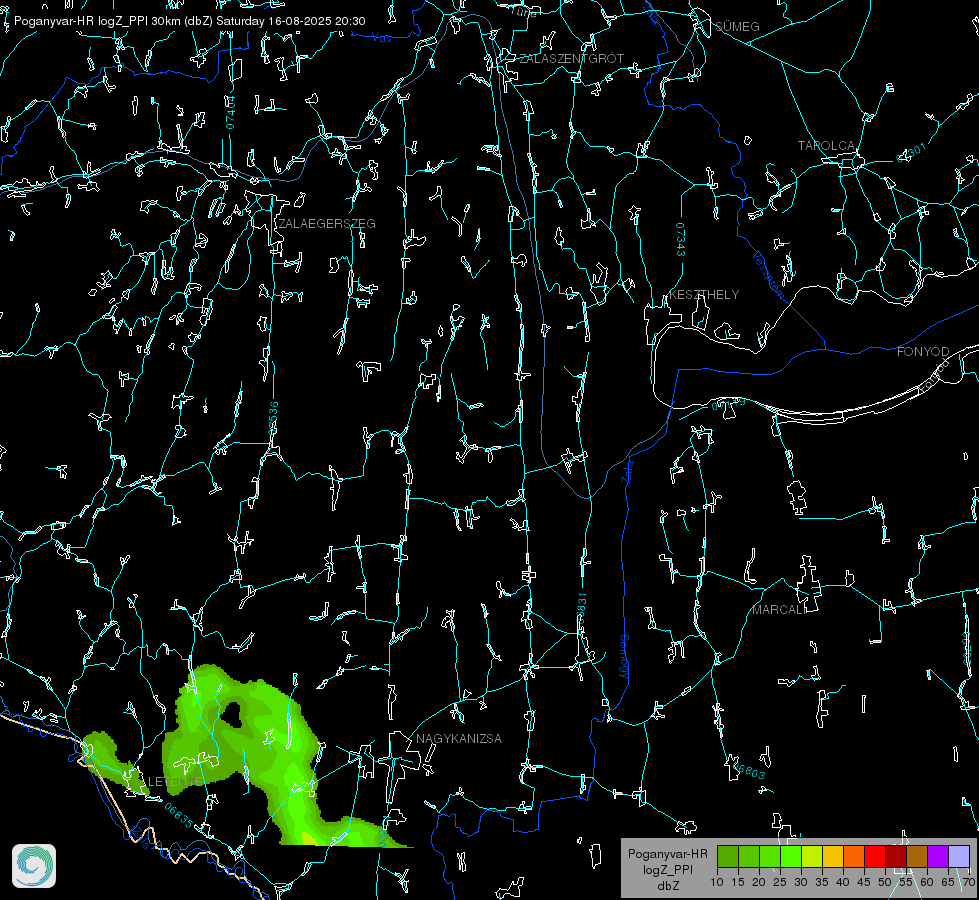
Task: Click the swirl logo icon
Action: pyautogui.click(x=34, y=866)
